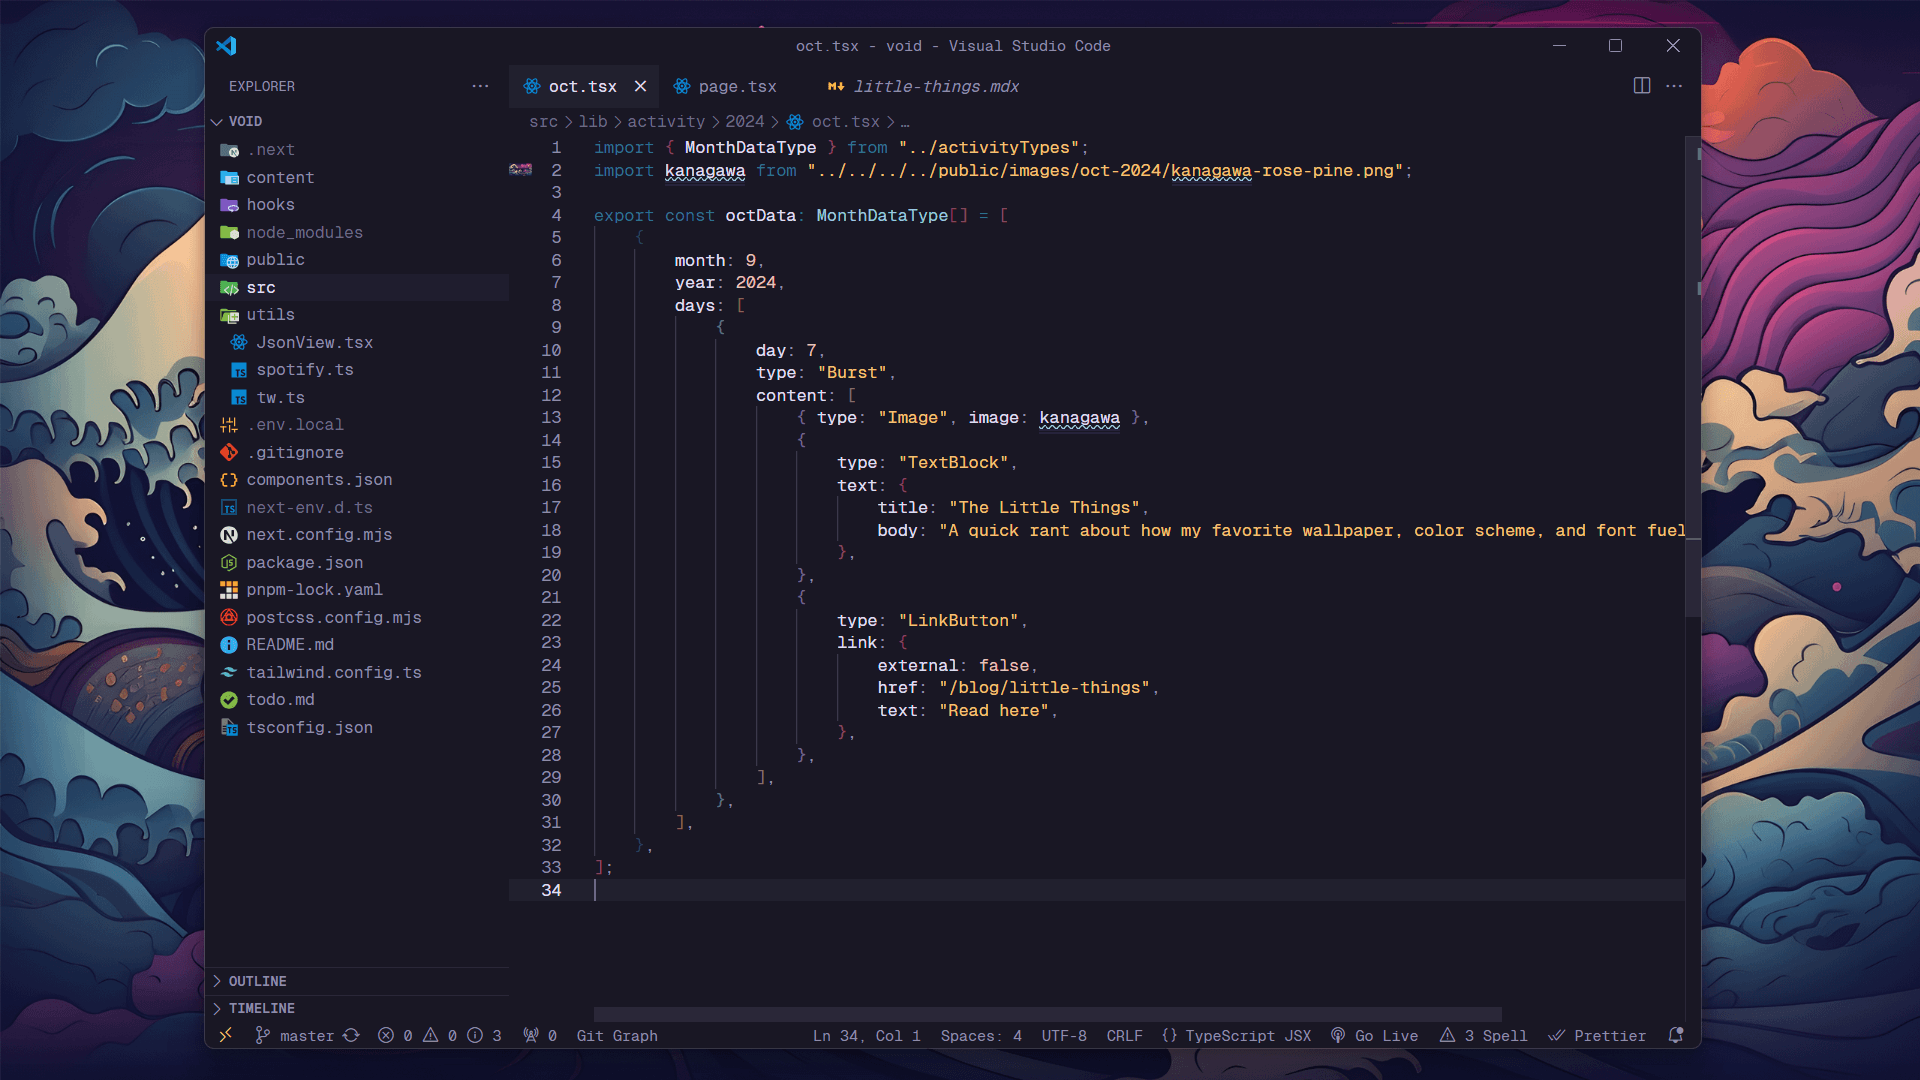Open notifications via the bell icon
1920x1080 pixels.
pos(1677,1036)
